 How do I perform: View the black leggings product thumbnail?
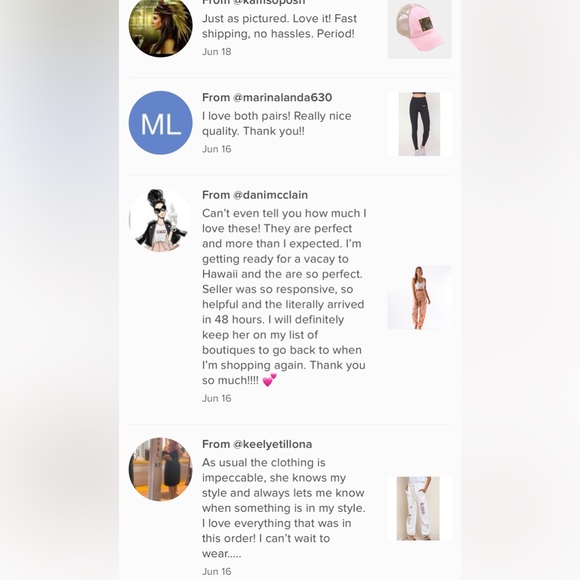click(x=419, y=124)
